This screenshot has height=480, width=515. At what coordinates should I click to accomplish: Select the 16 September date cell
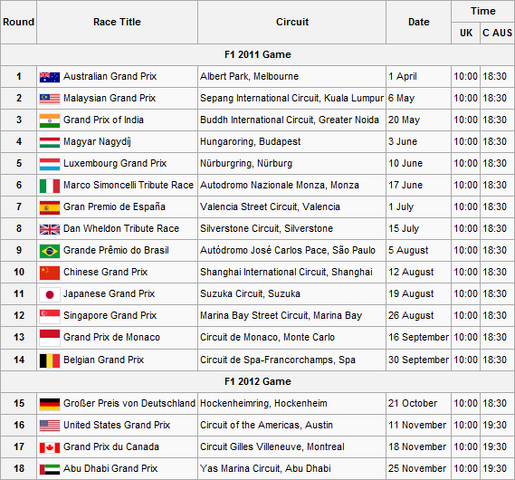tap(419, 337)
